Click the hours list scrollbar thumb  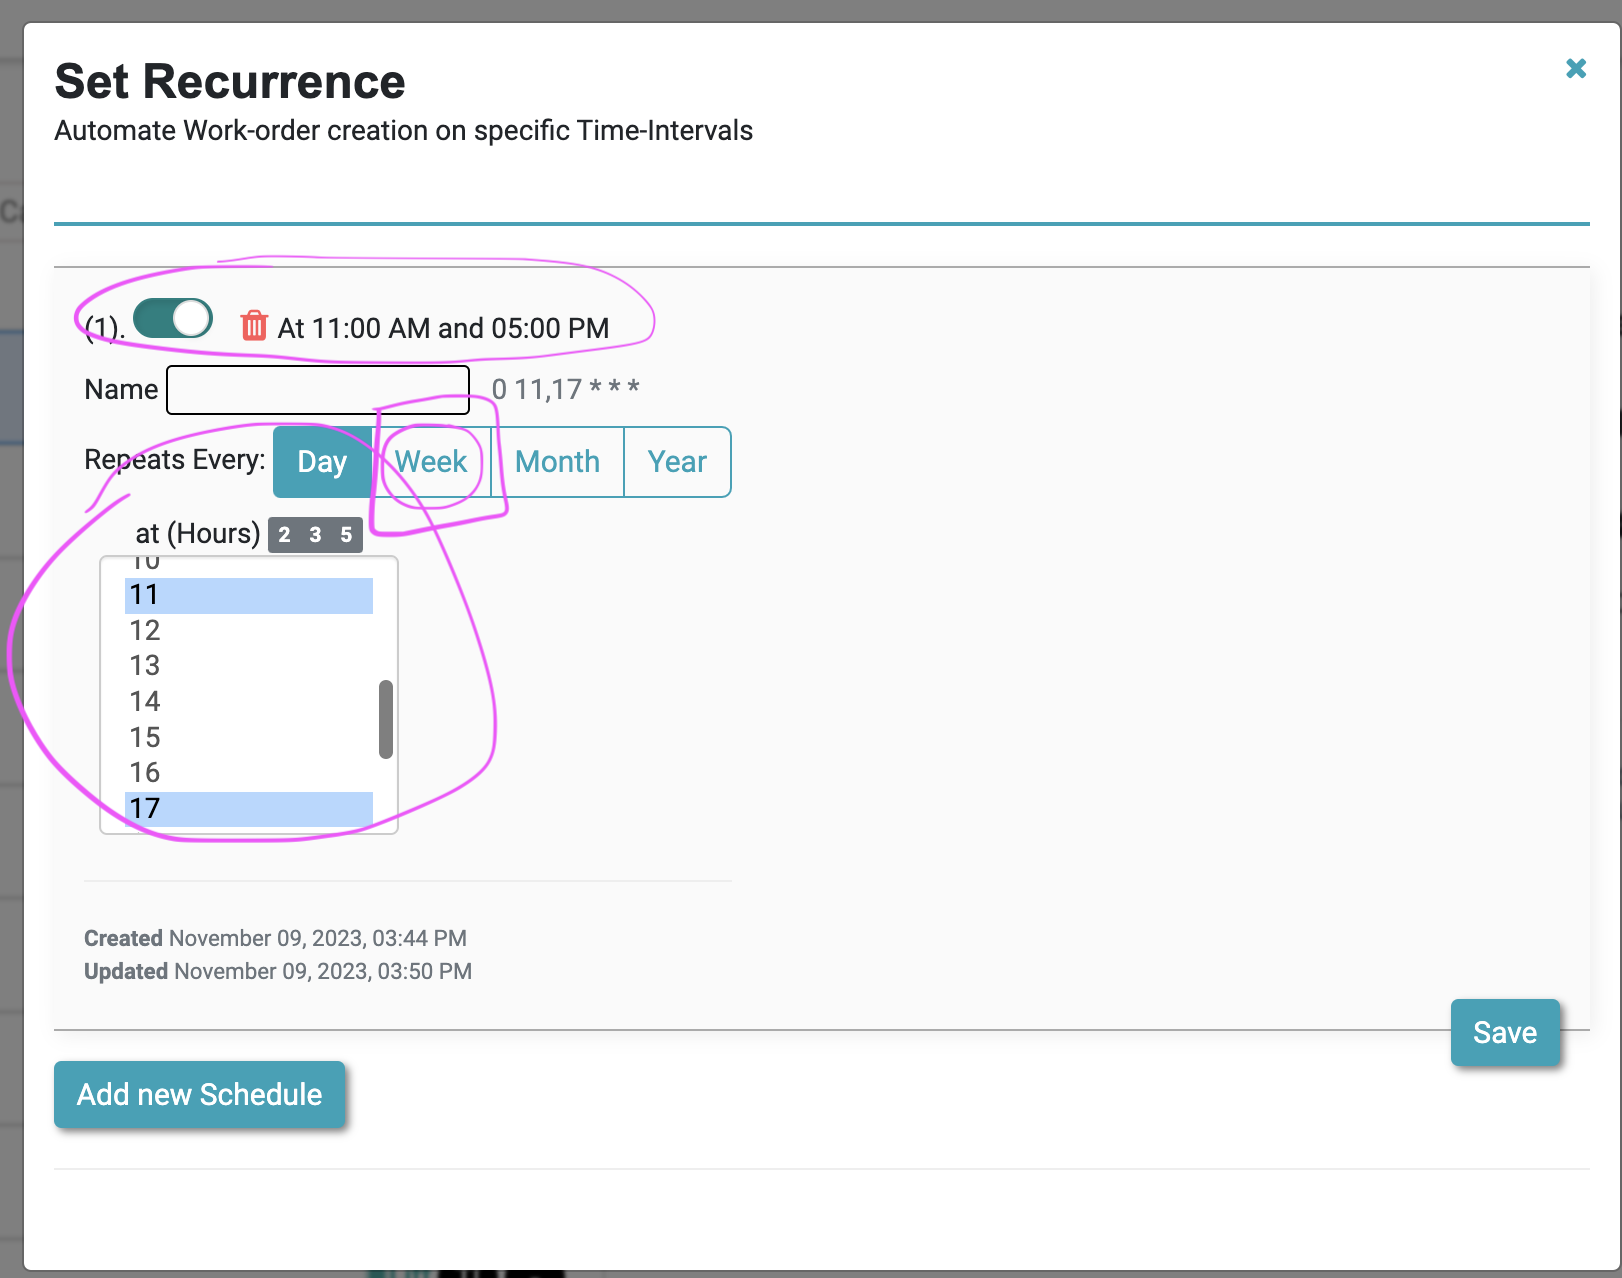tap(386, 720)
